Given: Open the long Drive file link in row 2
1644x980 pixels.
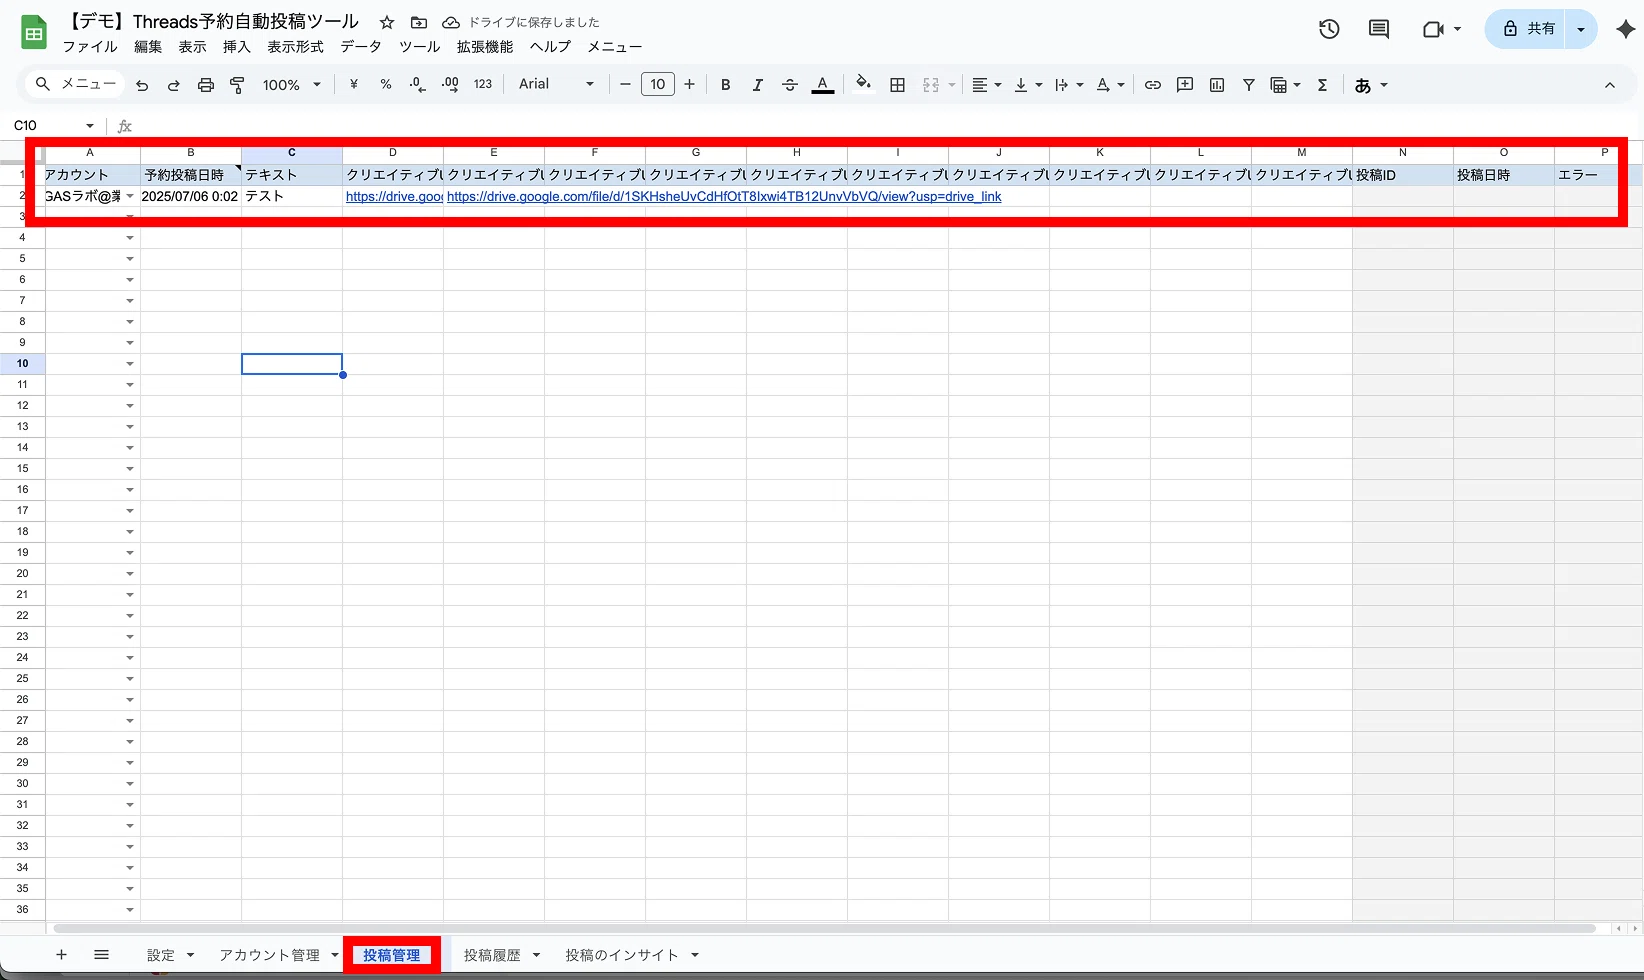Looking at the screenshot, I should click(724, 197).
